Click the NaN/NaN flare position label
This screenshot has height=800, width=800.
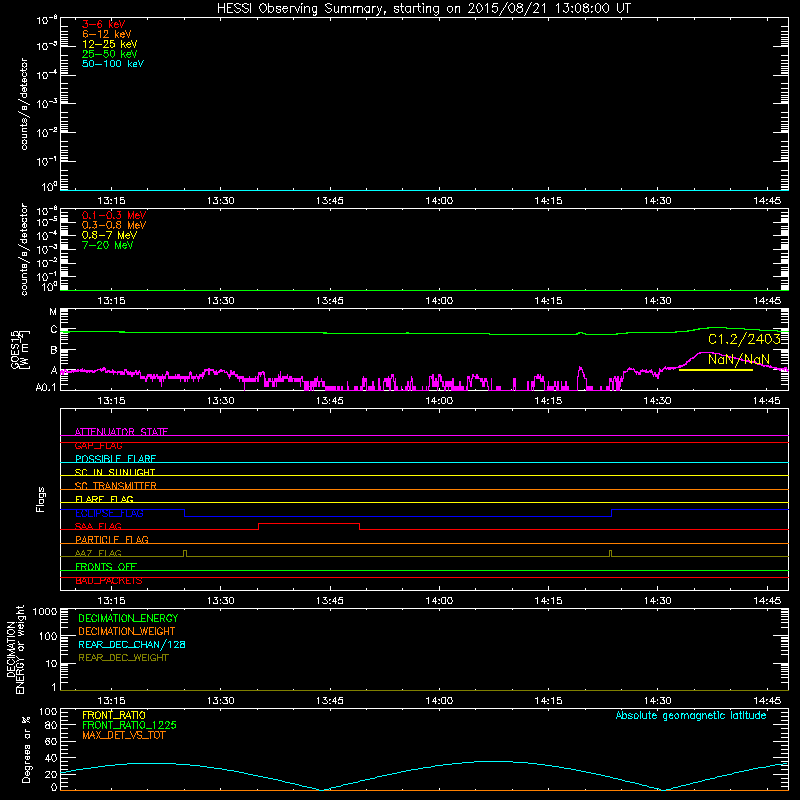[x=738, y=359]
